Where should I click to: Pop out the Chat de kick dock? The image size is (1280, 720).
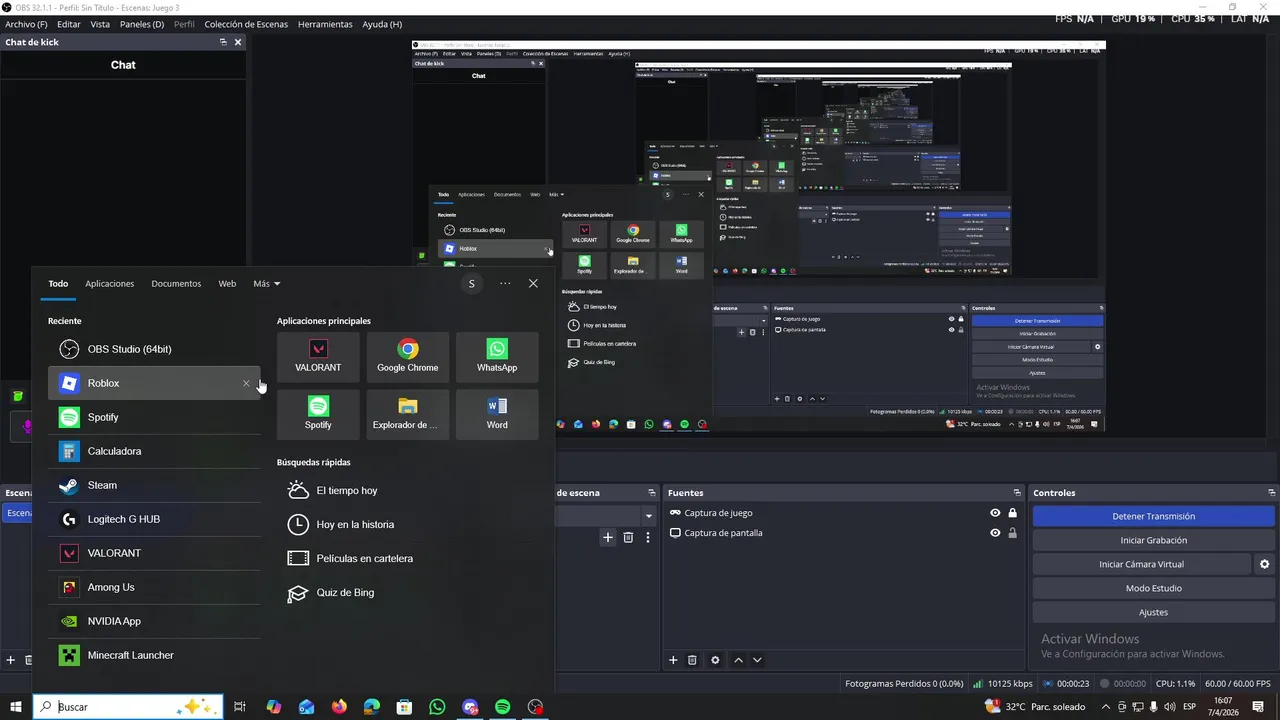pos(223,42)
